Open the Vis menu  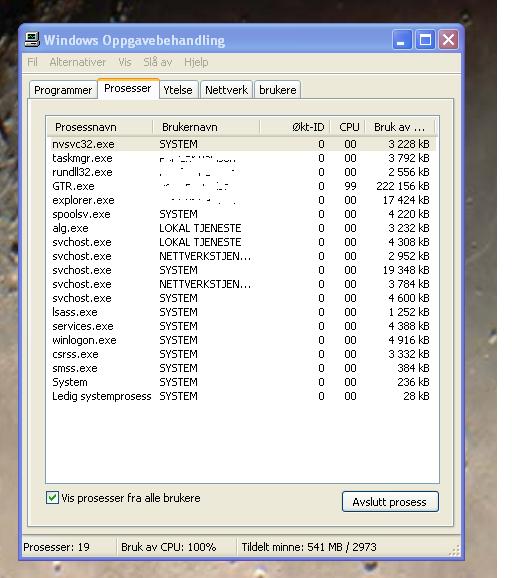(125, 62)
